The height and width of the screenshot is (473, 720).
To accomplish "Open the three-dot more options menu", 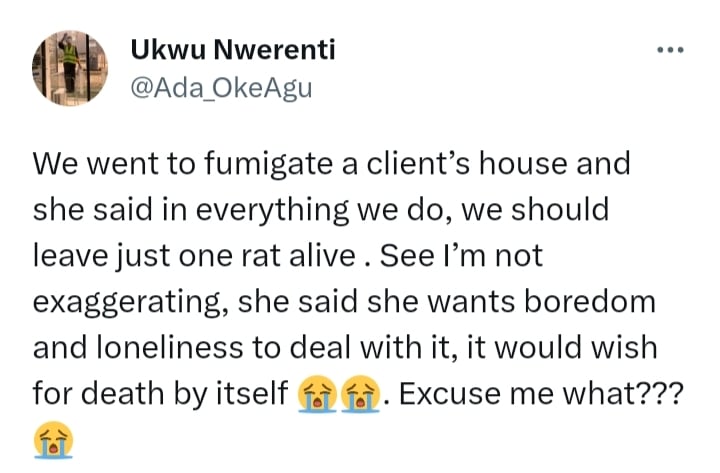I will coord(669,49).
